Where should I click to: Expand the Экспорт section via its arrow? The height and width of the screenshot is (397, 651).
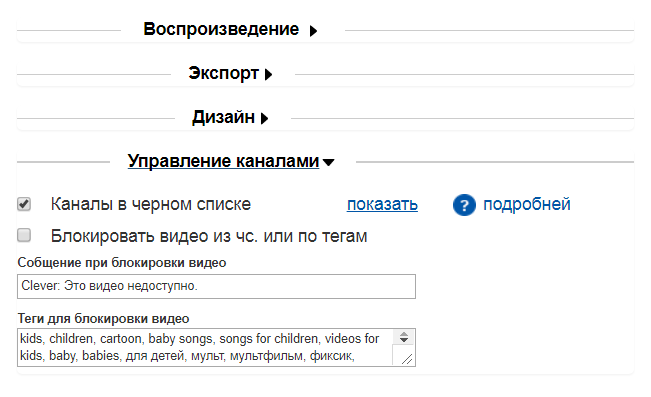268,75
